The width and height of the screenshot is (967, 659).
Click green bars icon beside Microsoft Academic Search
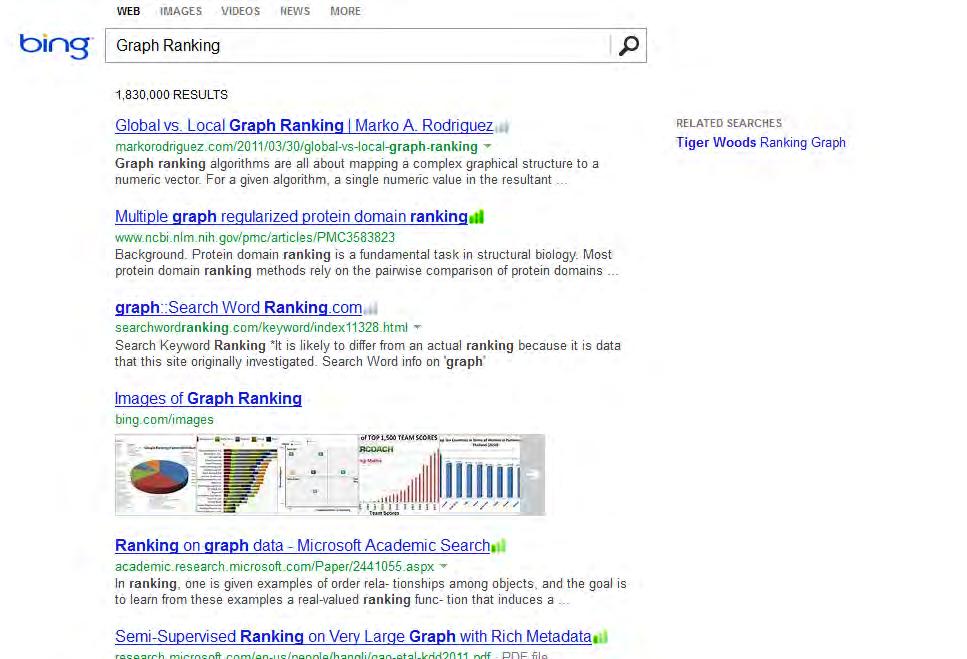click(x=499, y=546)
